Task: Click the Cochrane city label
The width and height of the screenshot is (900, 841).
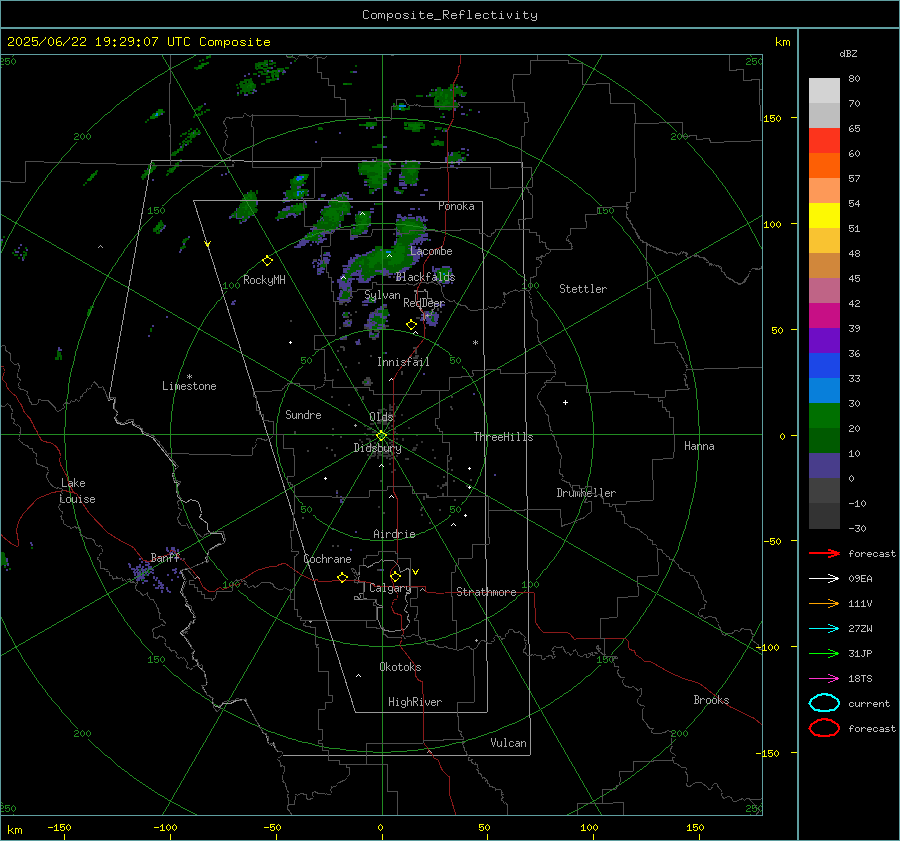Action: [x=327, y=559]
